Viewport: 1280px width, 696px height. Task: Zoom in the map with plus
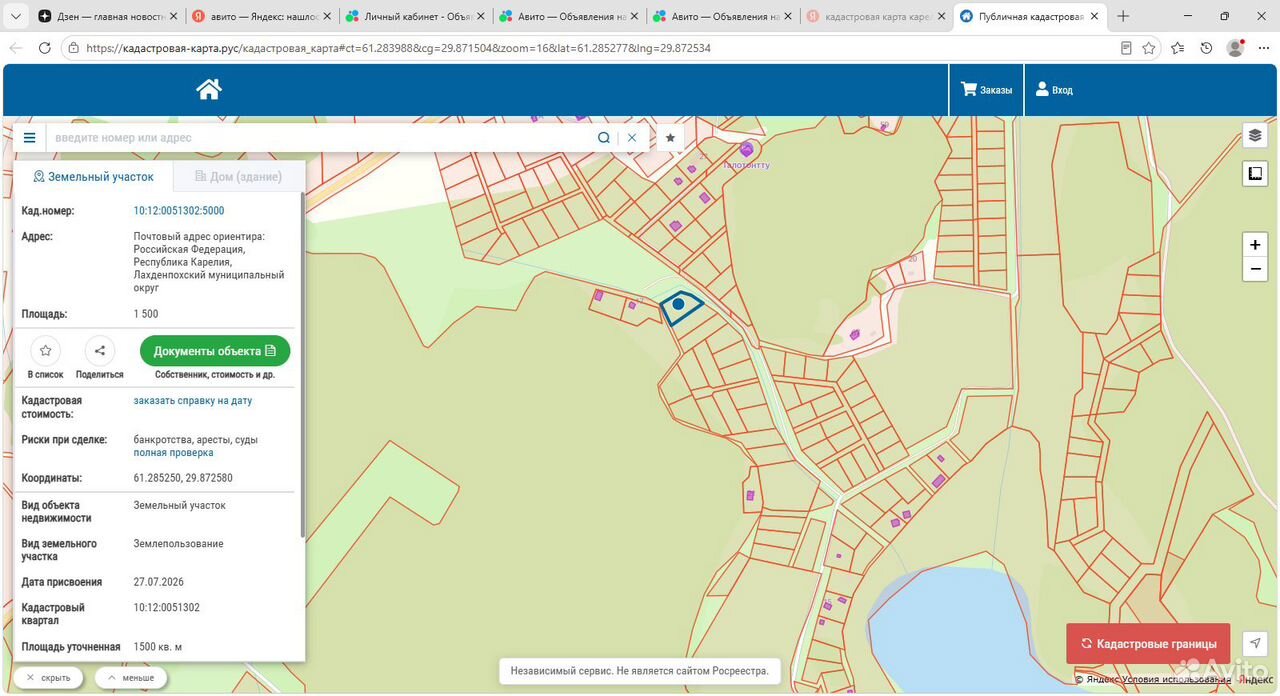tap(1255, 245)
